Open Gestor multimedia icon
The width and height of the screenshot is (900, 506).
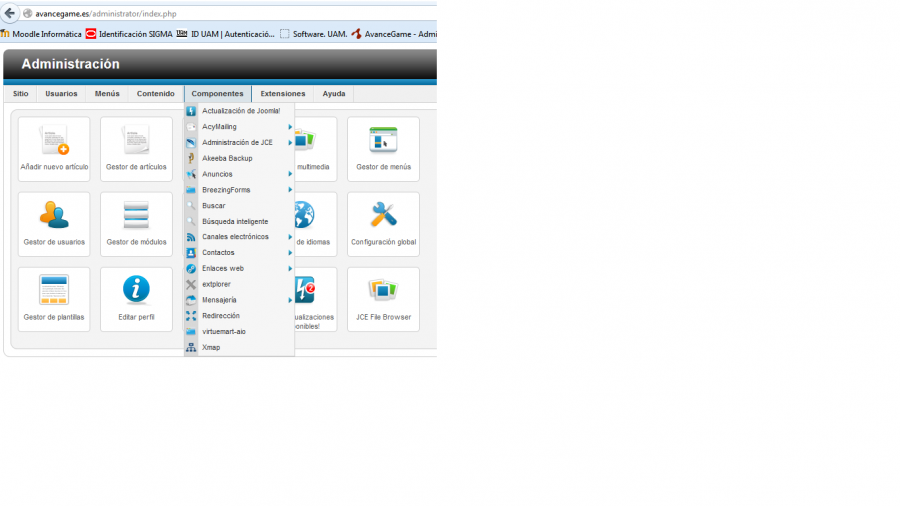pyautogui.click(x=305, y=141)
